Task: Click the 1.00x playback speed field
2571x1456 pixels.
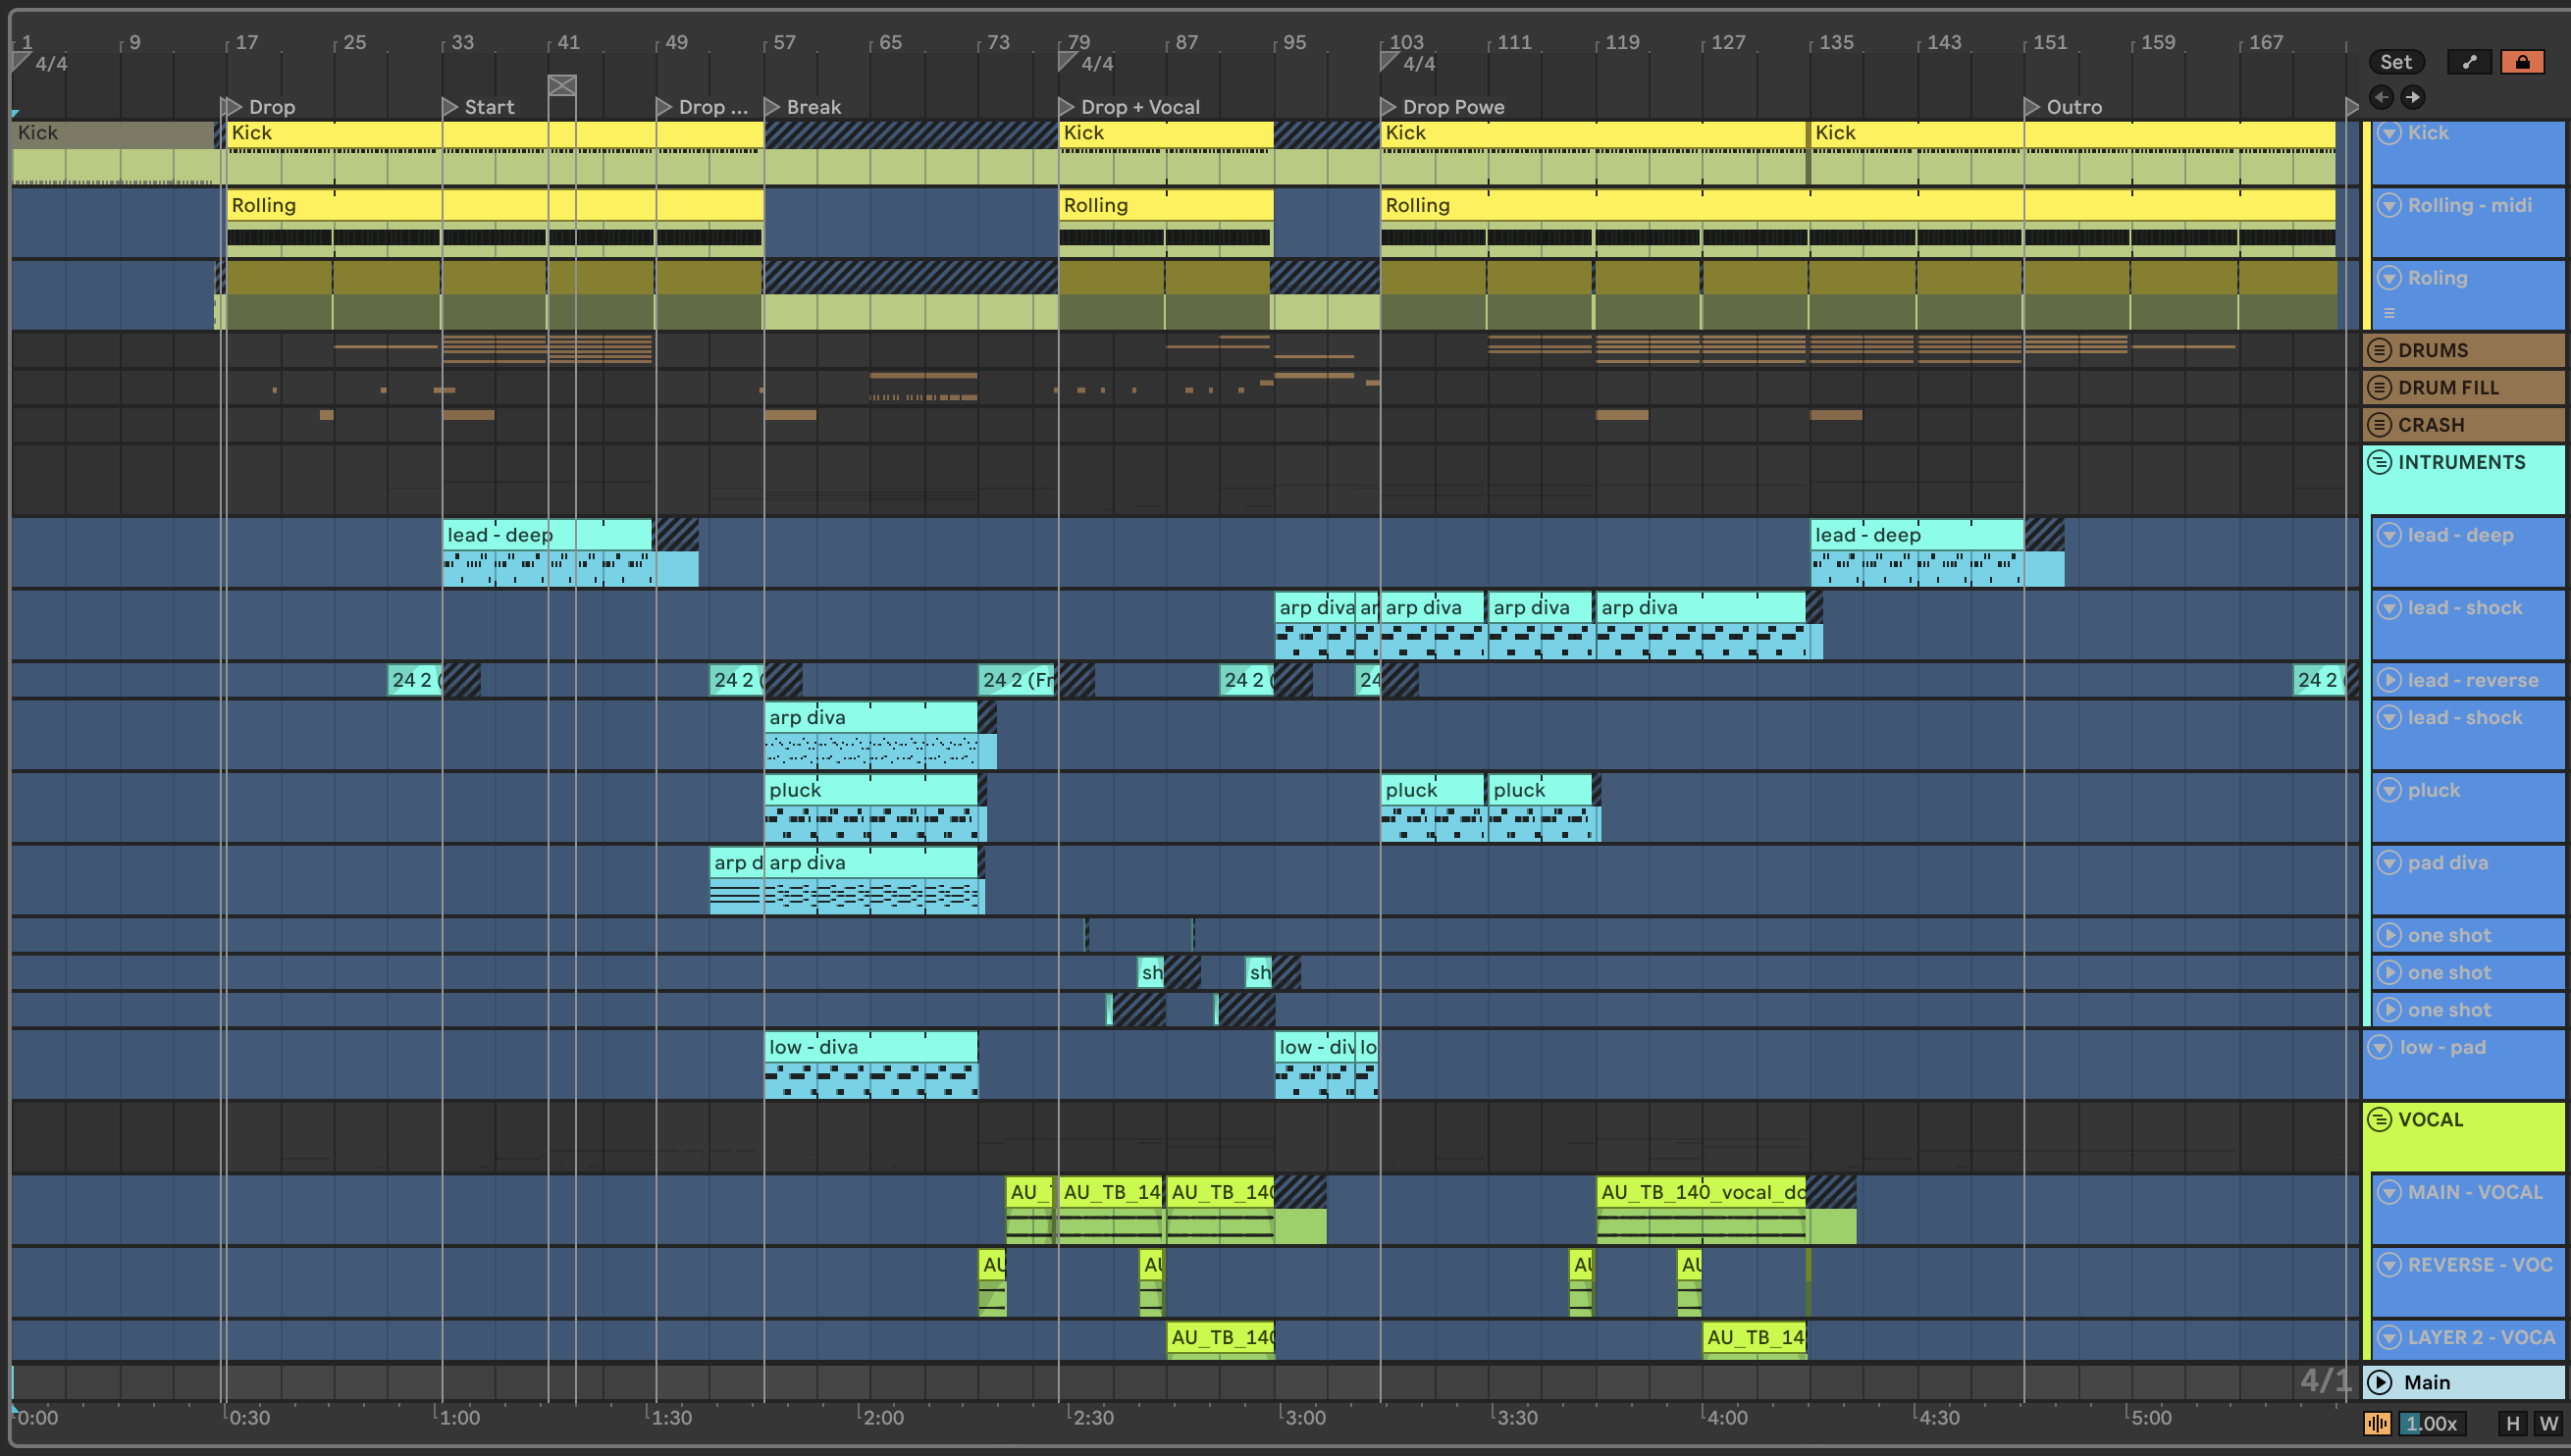Action: pyautogui.click(x=2434, y=1423)
